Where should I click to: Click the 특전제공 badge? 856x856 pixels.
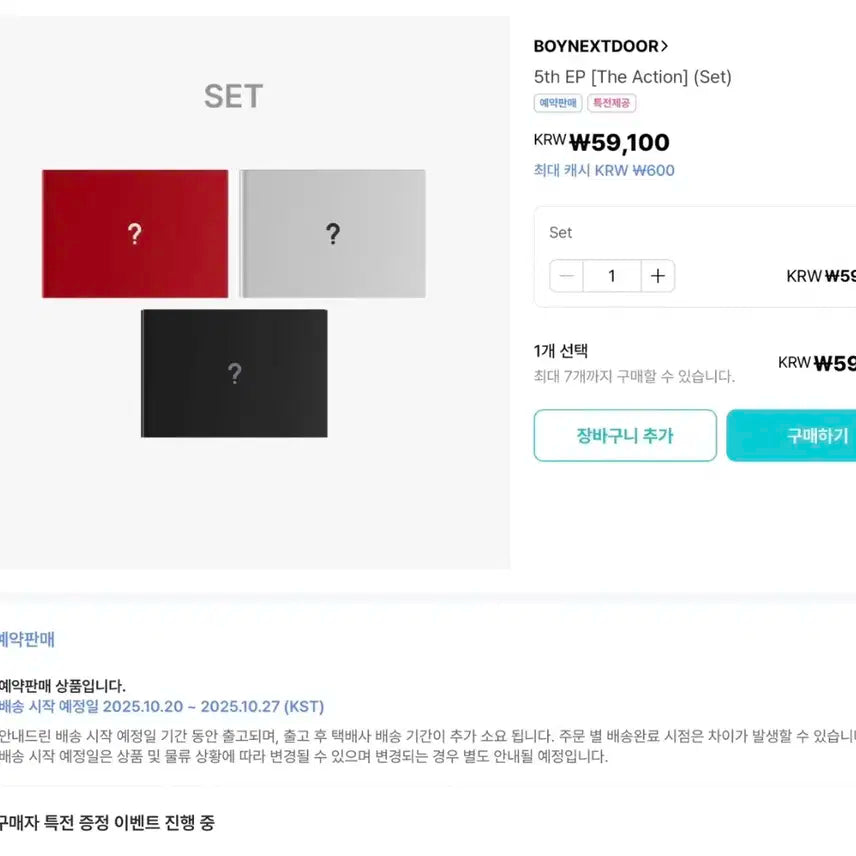(611, 103)
